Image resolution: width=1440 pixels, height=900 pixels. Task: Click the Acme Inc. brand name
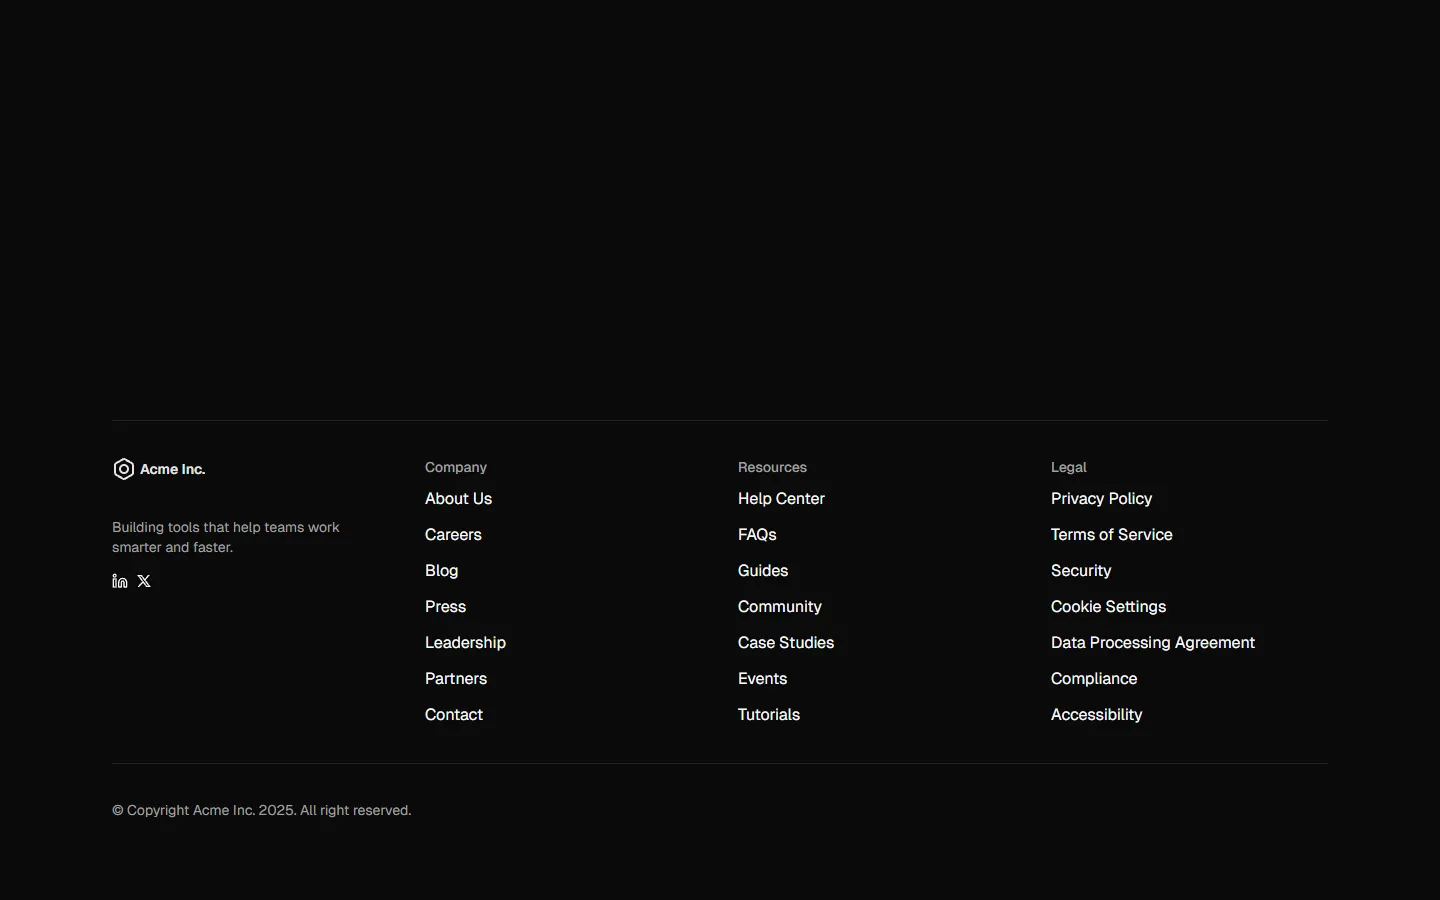[x=173, y=469]
